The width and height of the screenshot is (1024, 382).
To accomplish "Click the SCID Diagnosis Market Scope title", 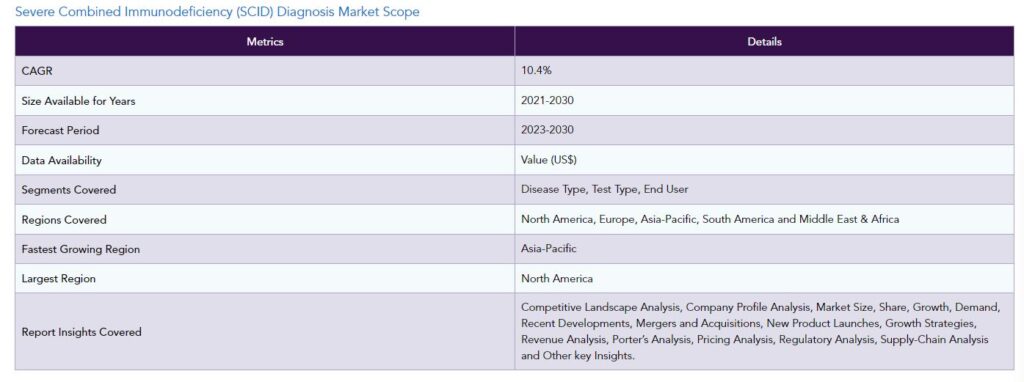I will 217,12.
